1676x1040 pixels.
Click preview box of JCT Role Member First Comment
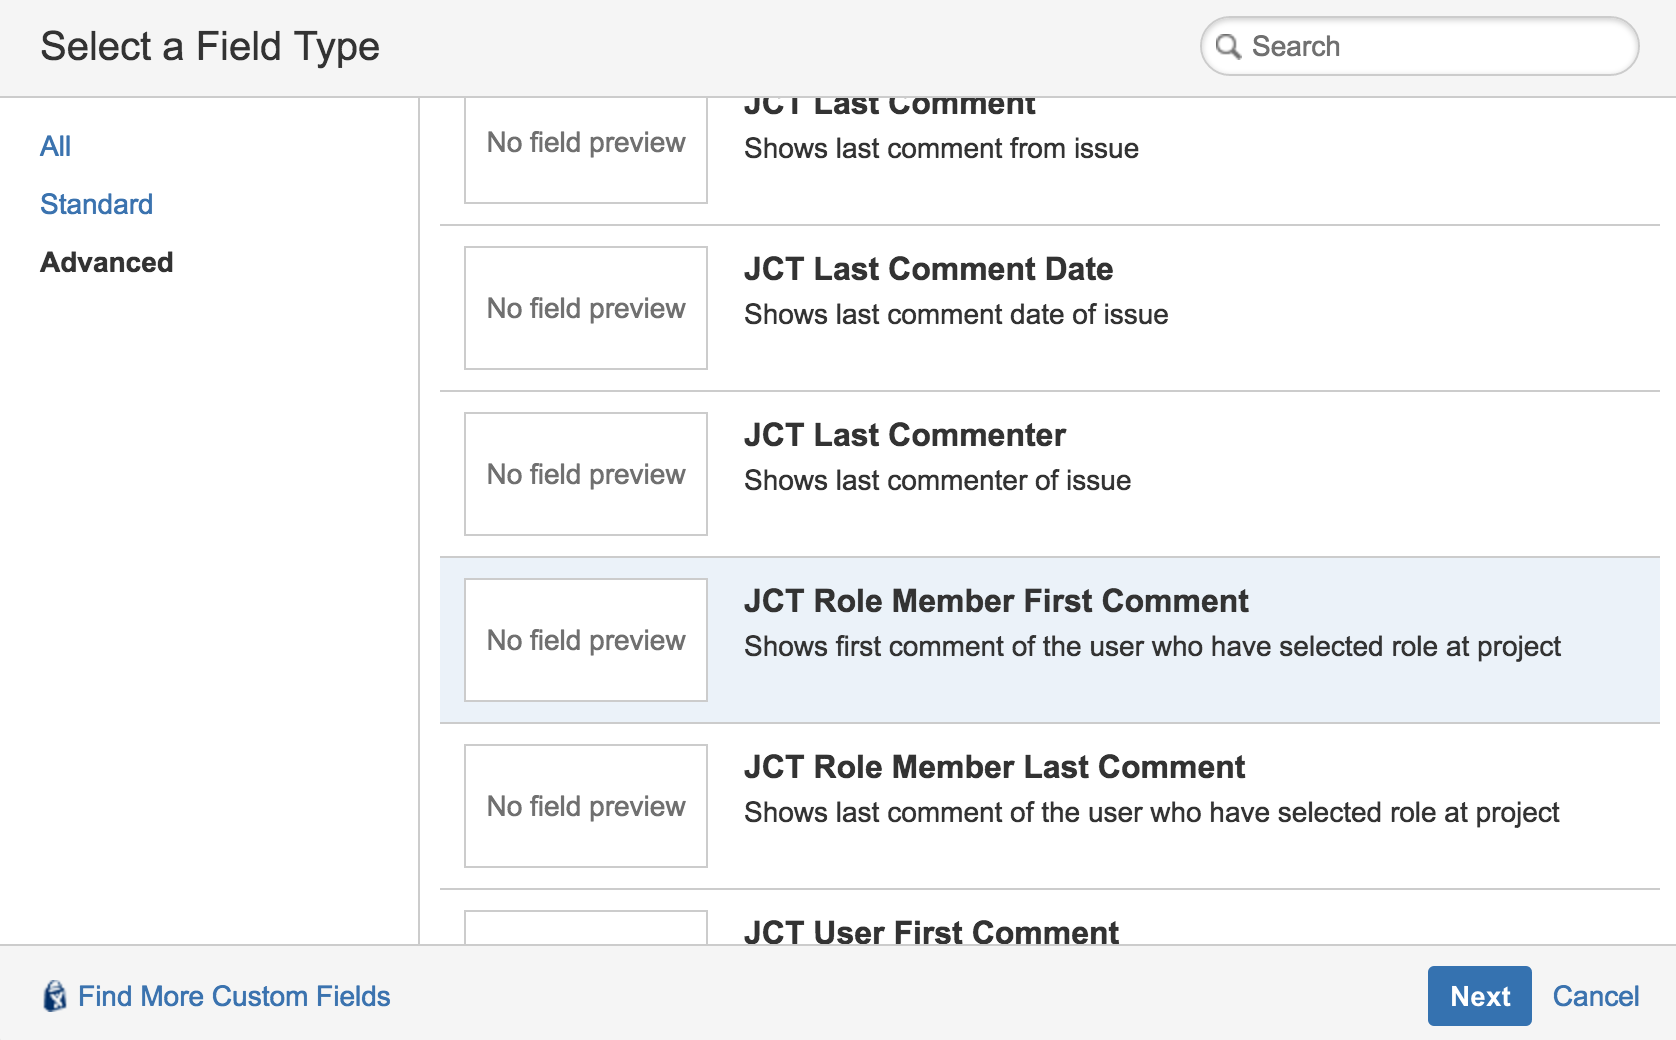point(586,640)
